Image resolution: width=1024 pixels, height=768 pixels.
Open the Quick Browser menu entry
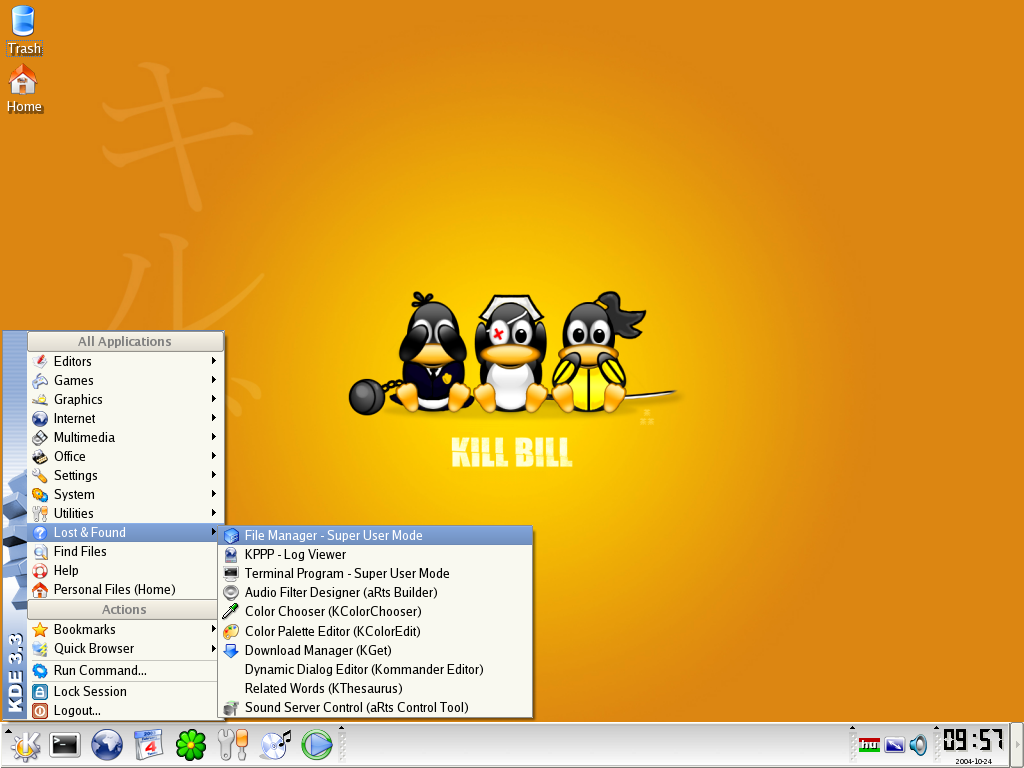click(x=123, y=648)
